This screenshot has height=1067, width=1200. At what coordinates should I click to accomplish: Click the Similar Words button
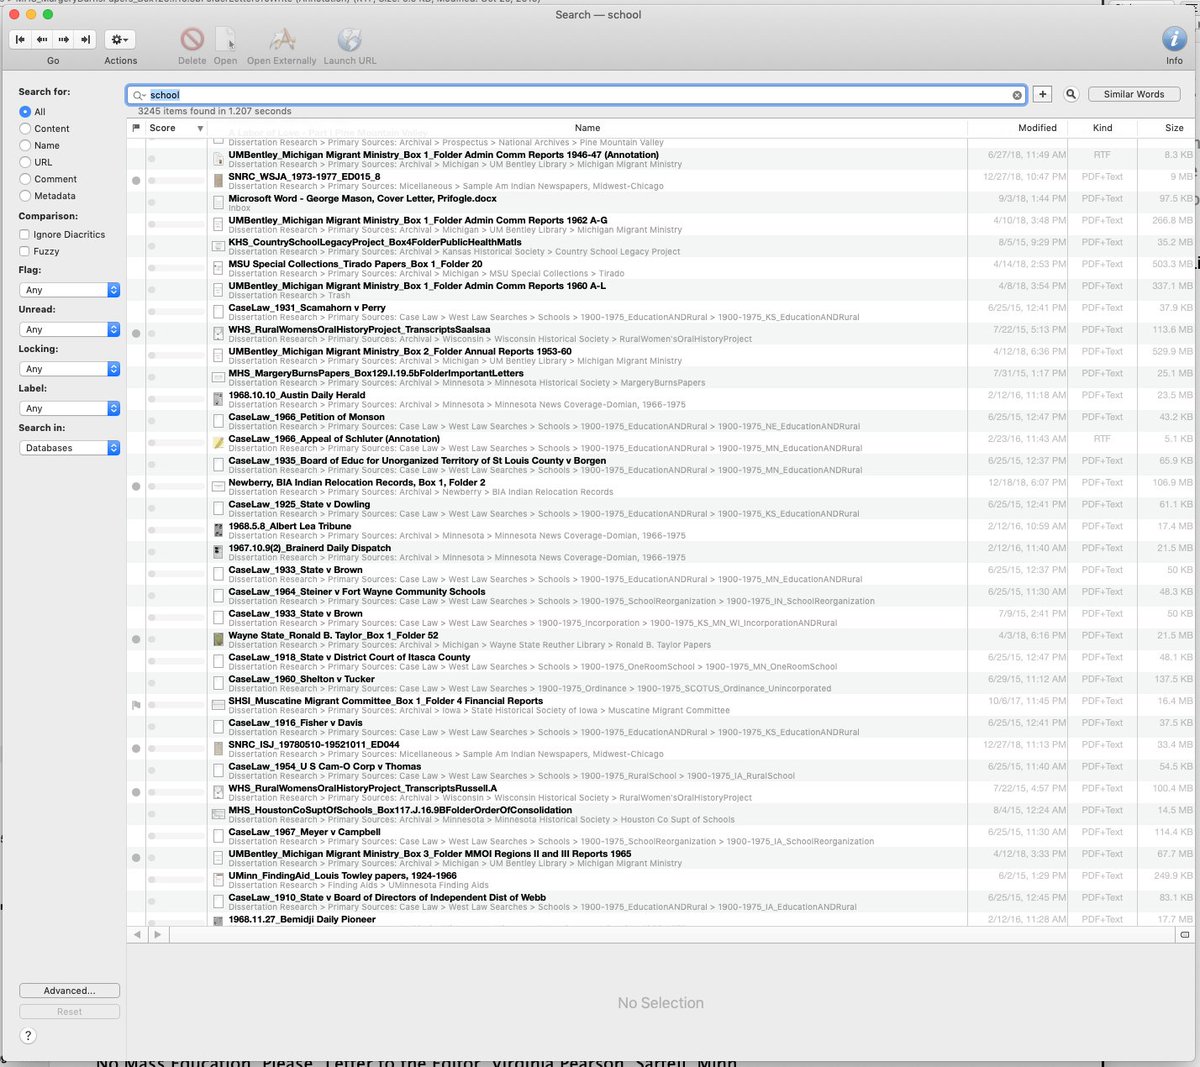click(x=1134, y=94)
